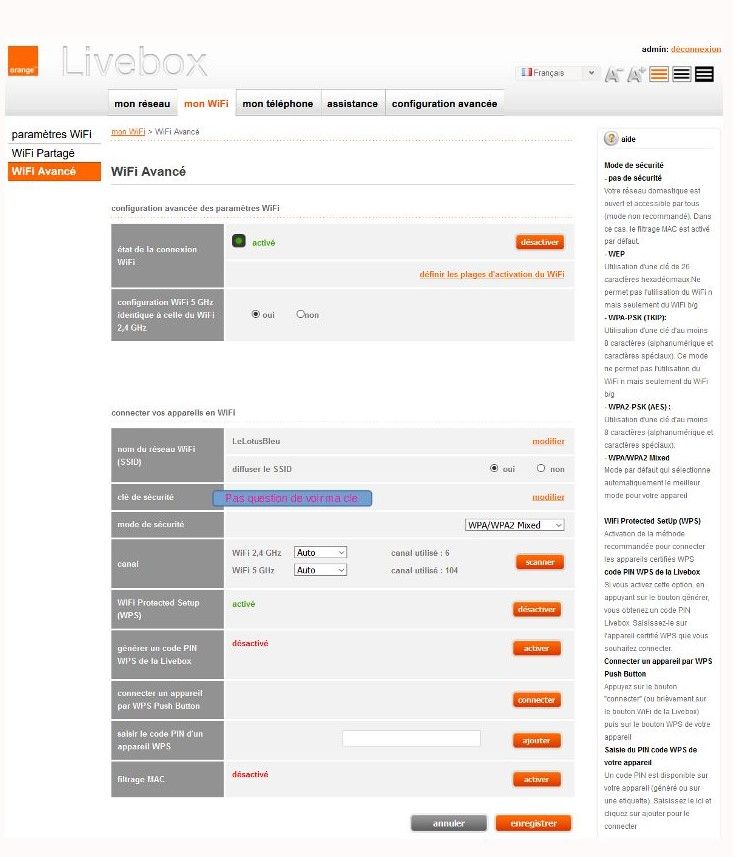Click mon WiFi breadcrumb link
Viewport: 733px width, 857px height.
coord(128,132)
